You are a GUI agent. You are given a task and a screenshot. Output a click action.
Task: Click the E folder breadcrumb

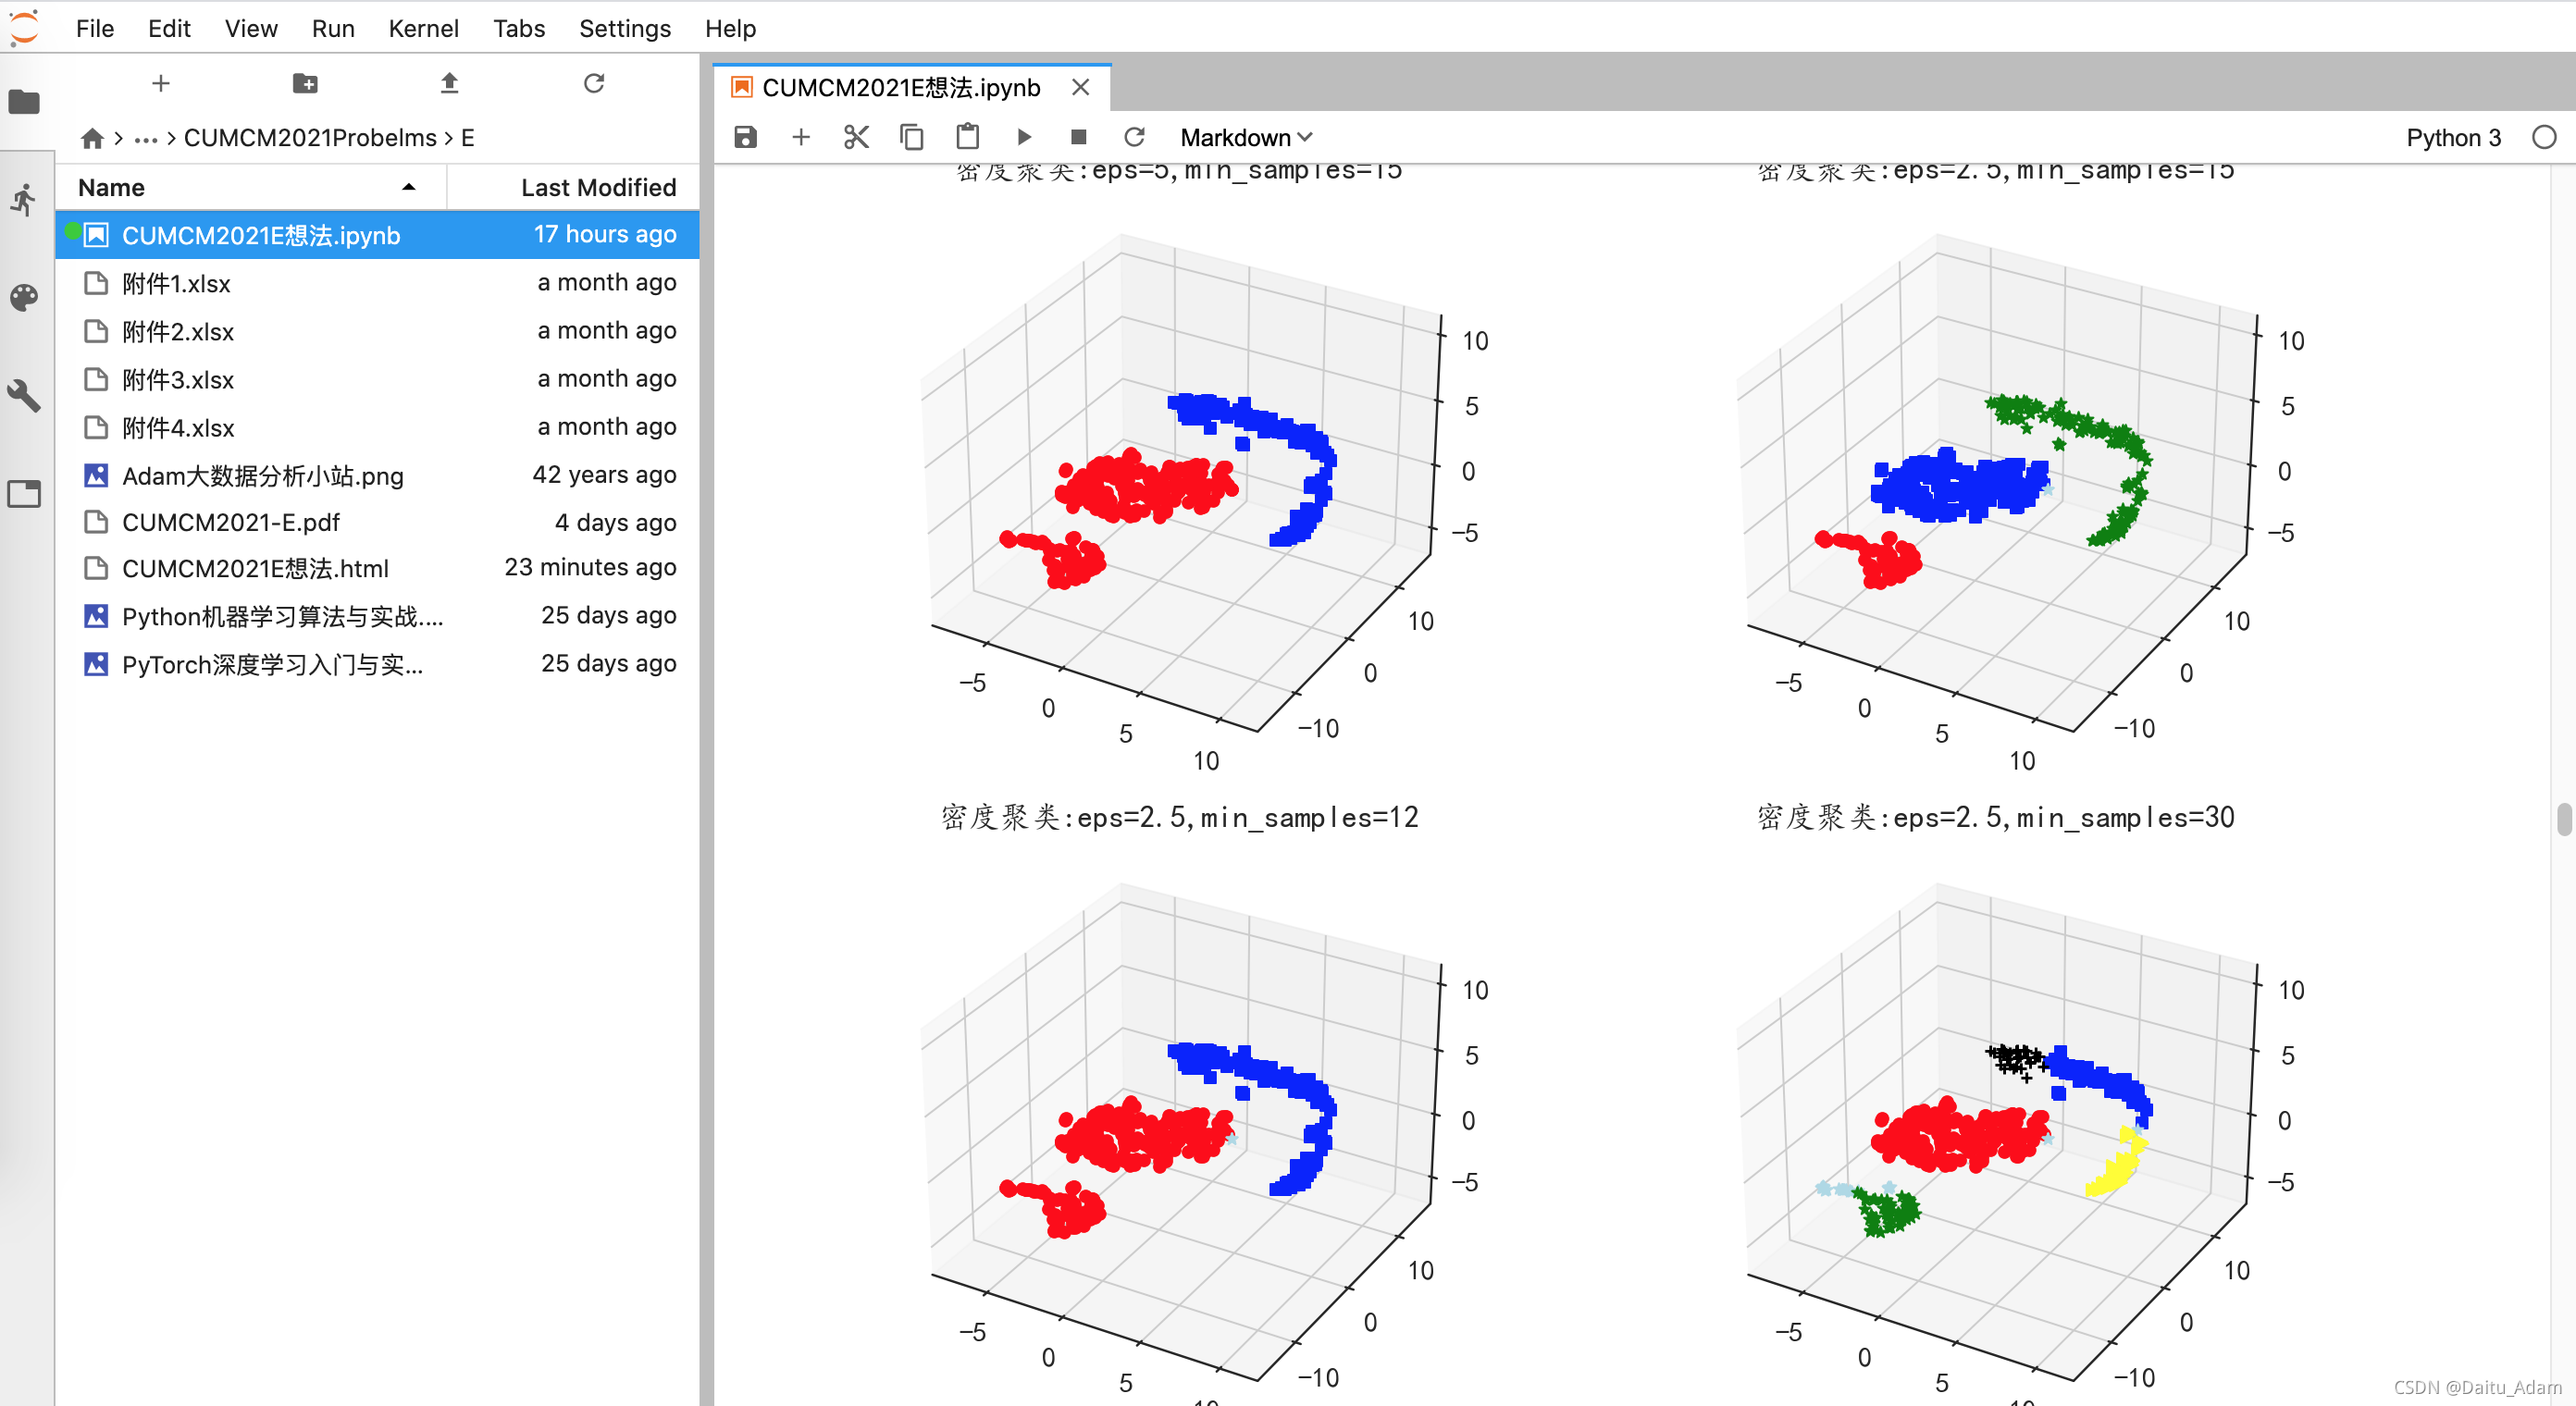click(467, 138)
